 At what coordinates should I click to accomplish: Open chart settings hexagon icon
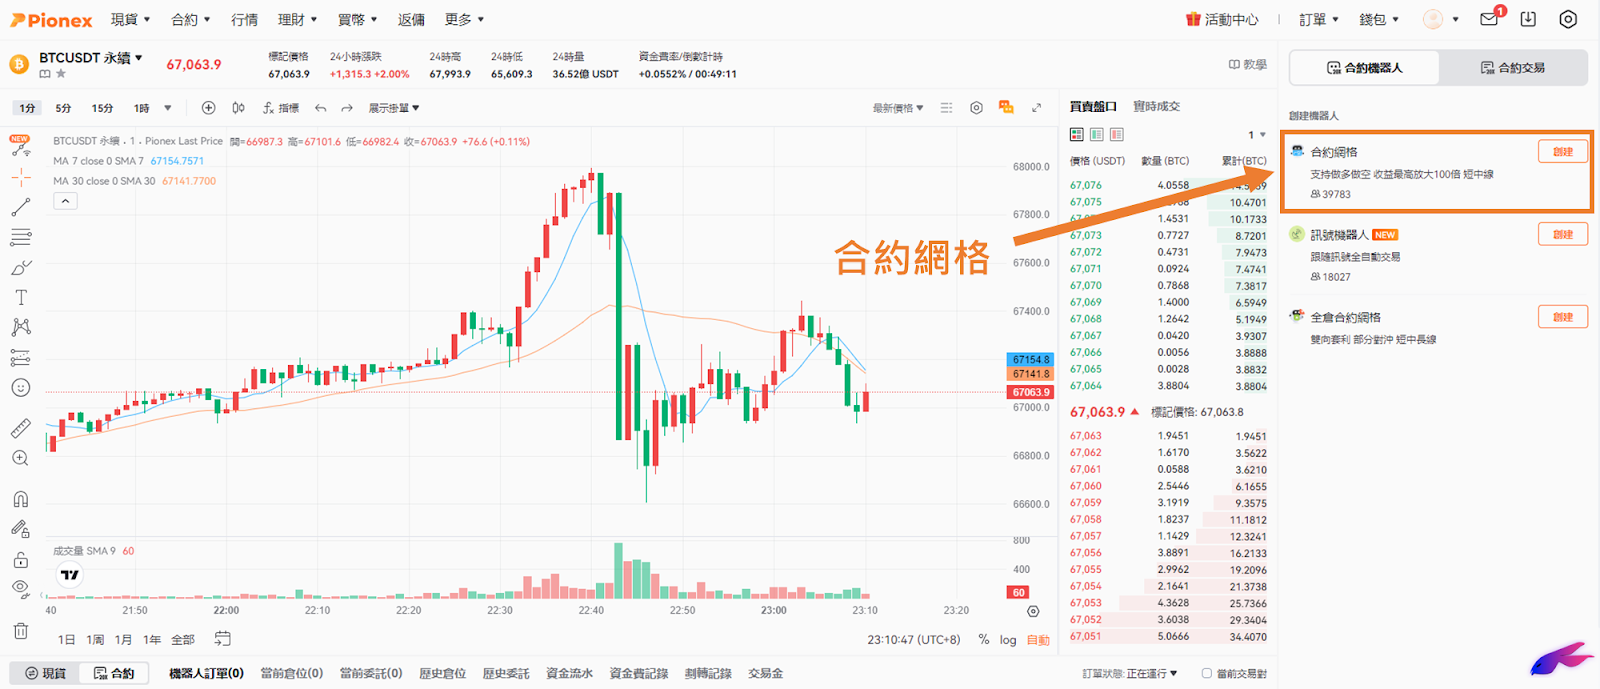(976, 108)
